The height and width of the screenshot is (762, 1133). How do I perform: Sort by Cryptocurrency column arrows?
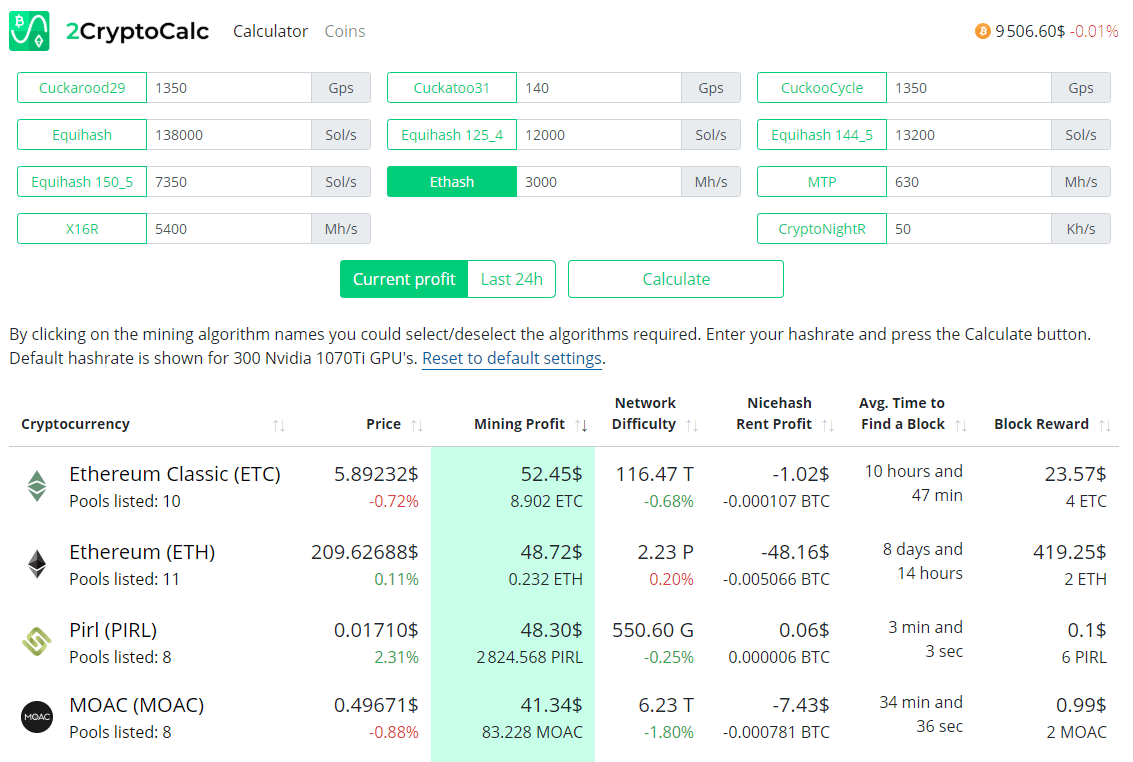[279, 425]
